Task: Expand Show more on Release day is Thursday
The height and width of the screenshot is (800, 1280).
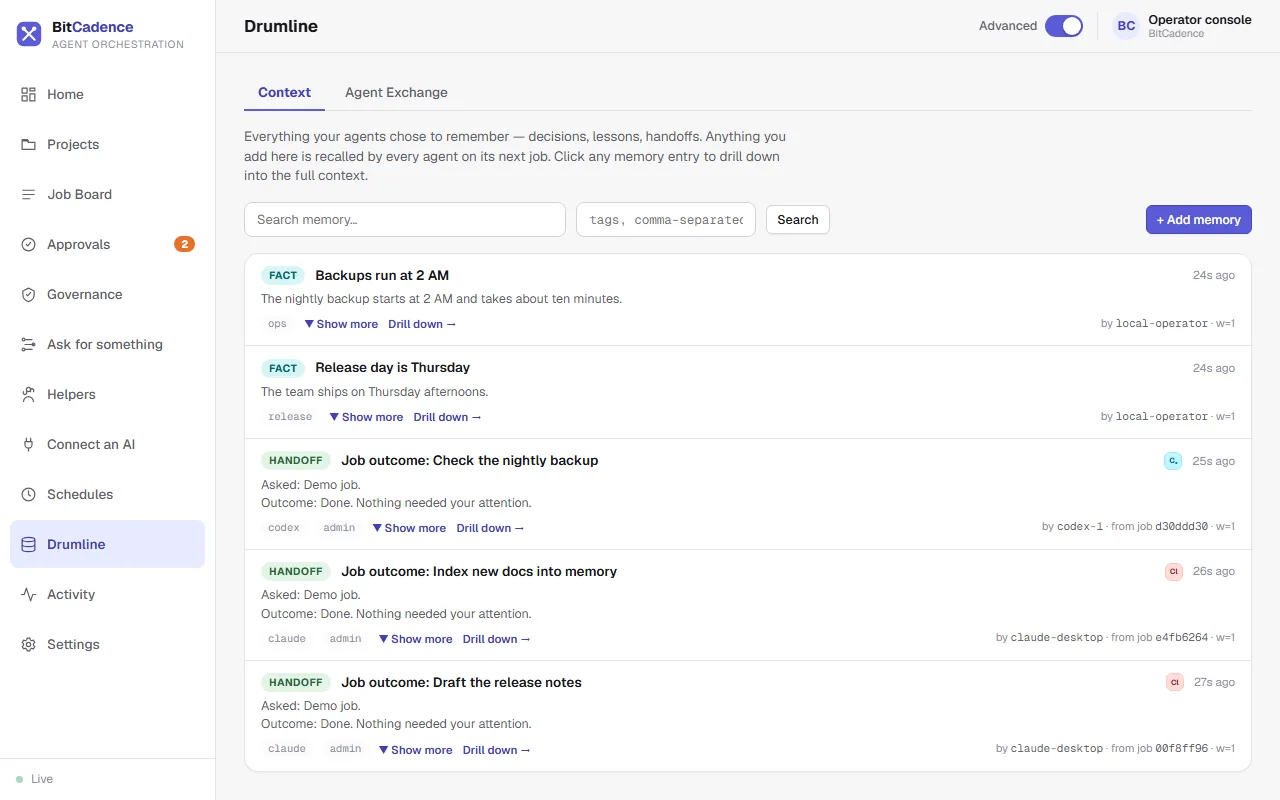Action: pos(366,417)
